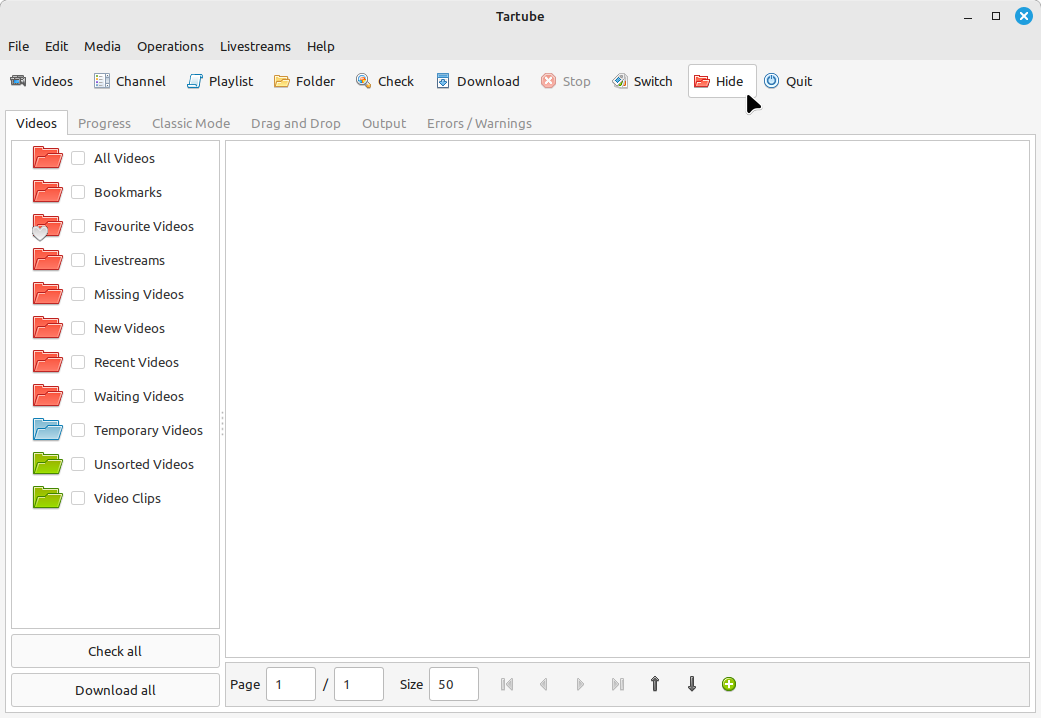This screenshot has width=1041, height=718.
Task: Add a Playlist via toolbar
Action: [220, 81]
